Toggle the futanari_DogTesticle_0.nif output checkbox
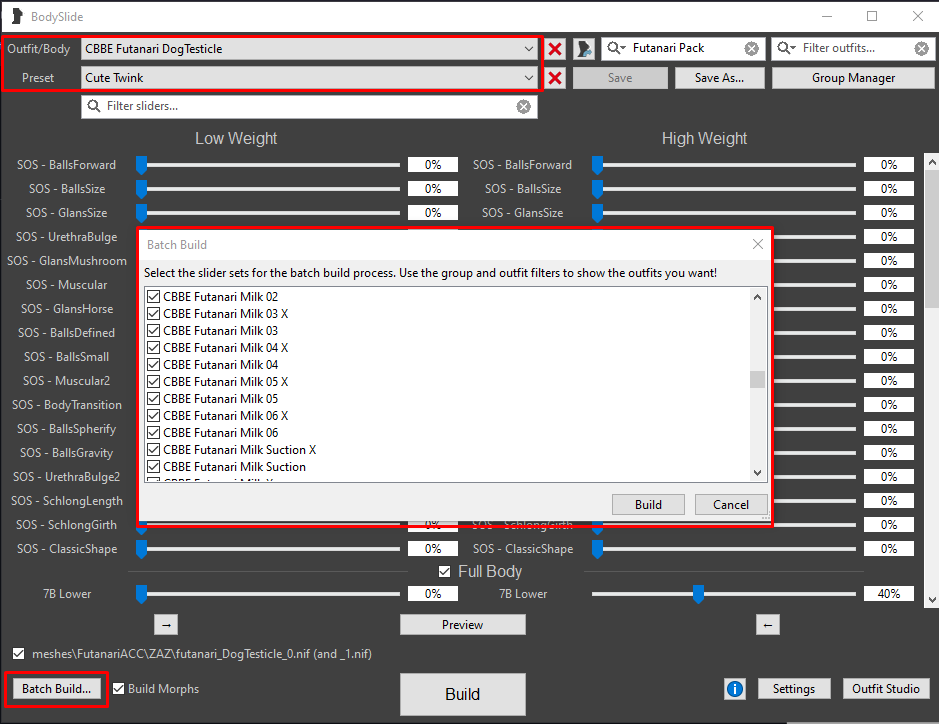This screenshot has width=939, height=724. click(x=19, y=653)
